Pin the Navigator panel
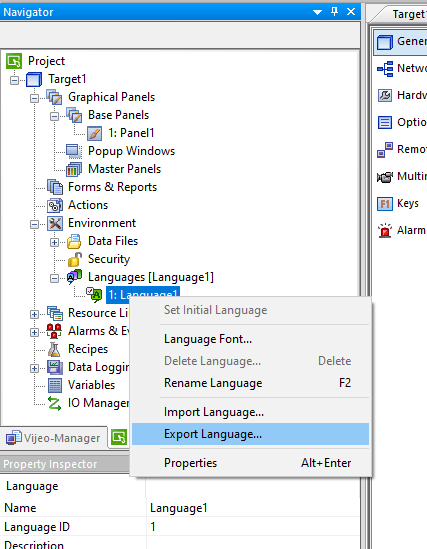427x549 pixels. coord(335,12)
